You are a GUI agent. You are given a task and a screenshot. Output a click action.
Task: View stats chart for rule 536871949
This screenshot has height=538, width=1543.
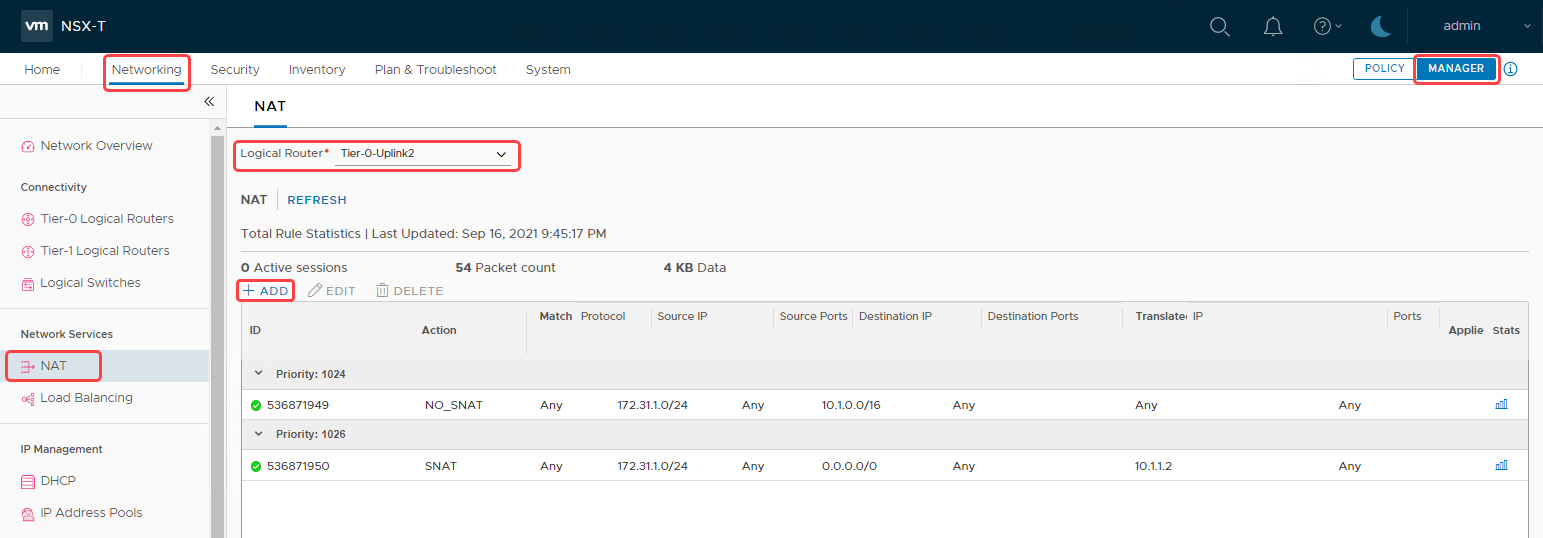coord(1501,404)
